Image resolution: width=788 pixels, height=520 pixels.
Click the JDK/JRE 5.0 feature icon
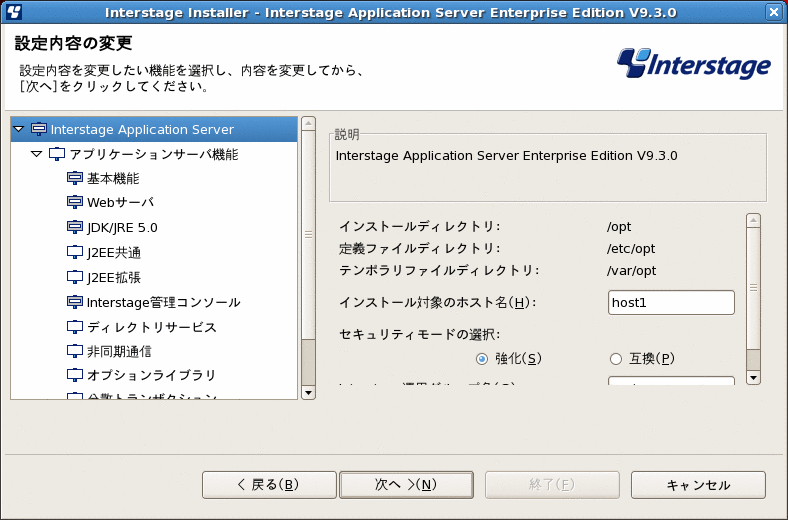pos(75,227)
